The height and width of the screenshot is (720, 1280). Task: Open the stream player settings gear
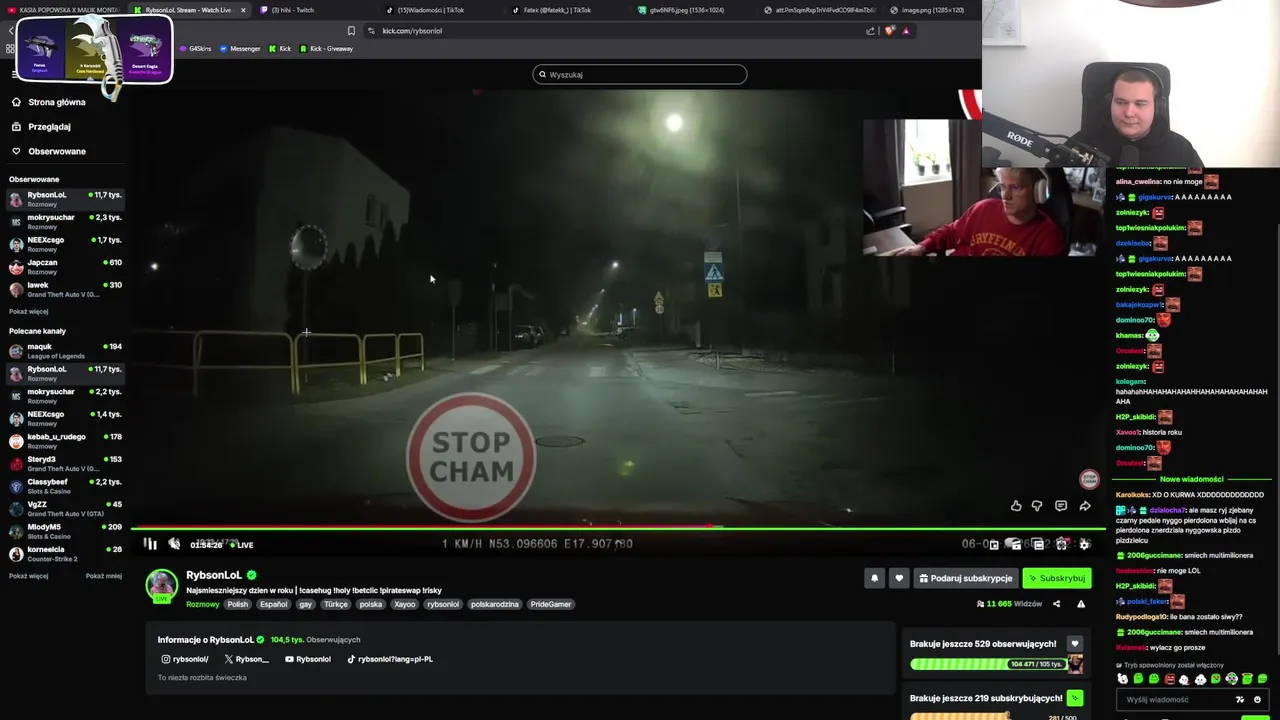pos(1084,544)
